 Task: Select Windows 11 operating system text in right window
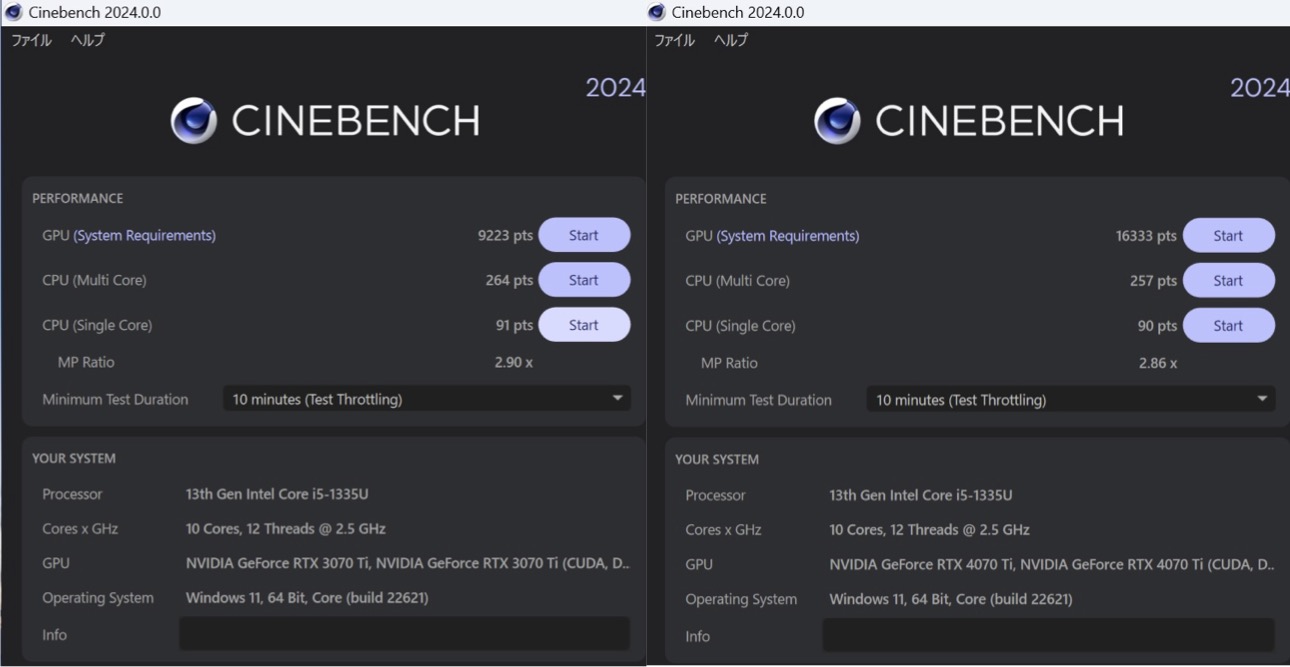click(951, 599)
